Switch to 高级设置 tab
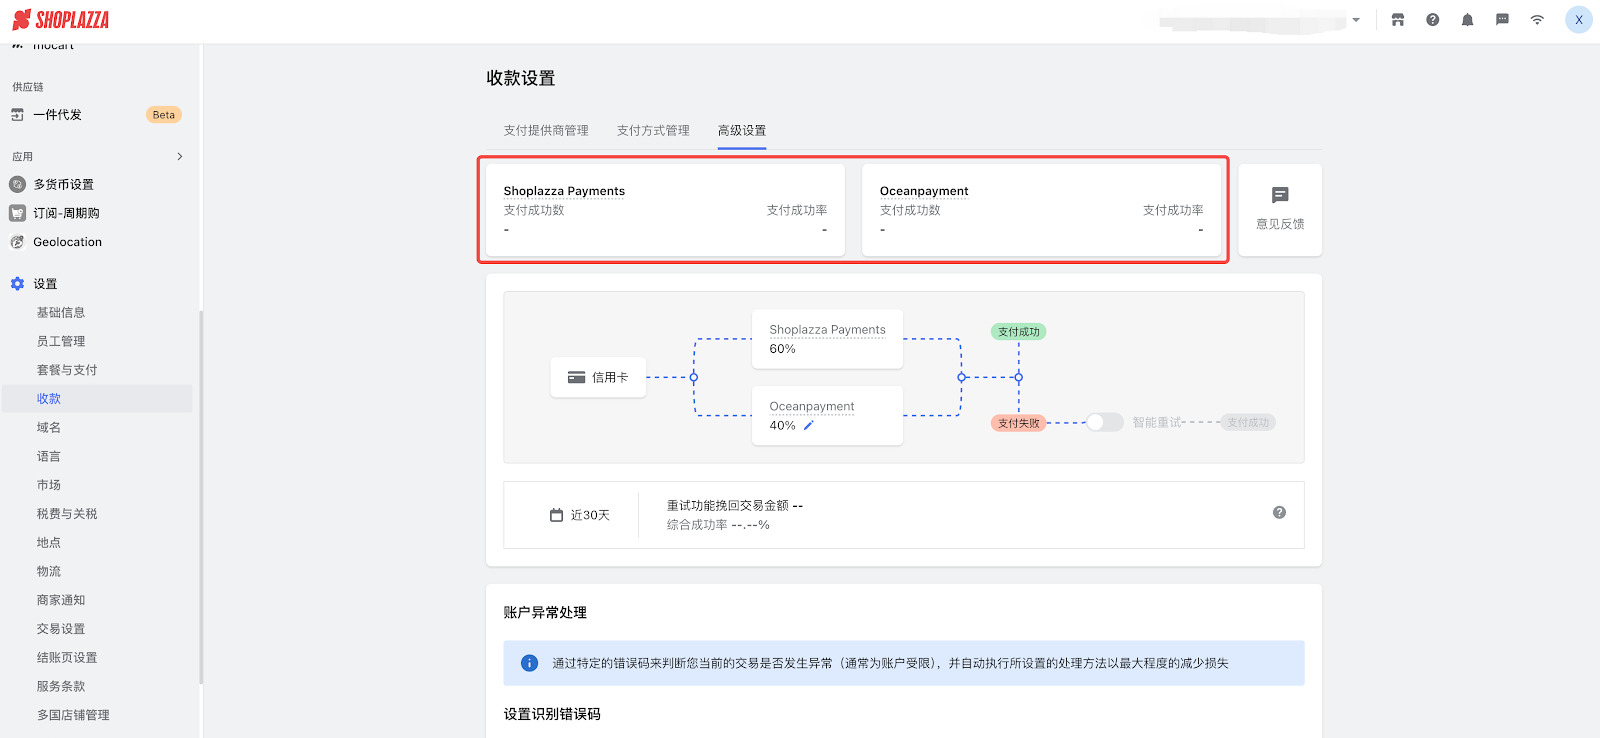The width and height of the screenshot is (1600, 738). coord(742,131)
